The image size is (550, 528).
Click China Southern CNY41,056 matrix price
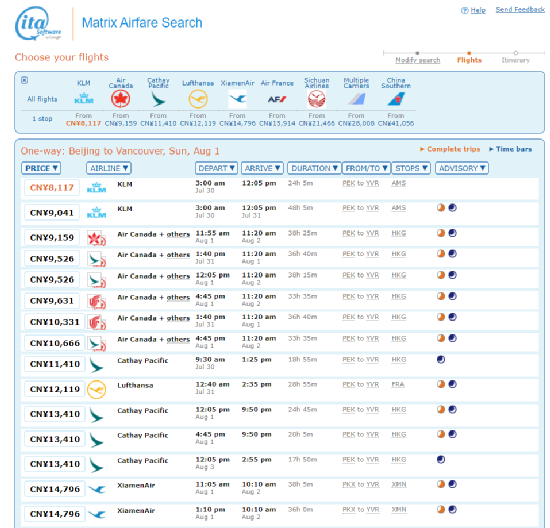[x=396, y=123]
